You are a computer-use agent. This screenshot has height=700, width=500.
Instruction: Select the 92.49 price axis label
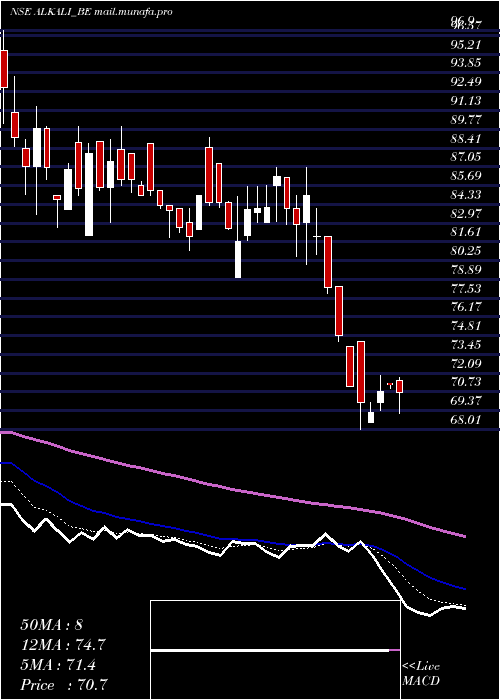(x=466, y=82)
